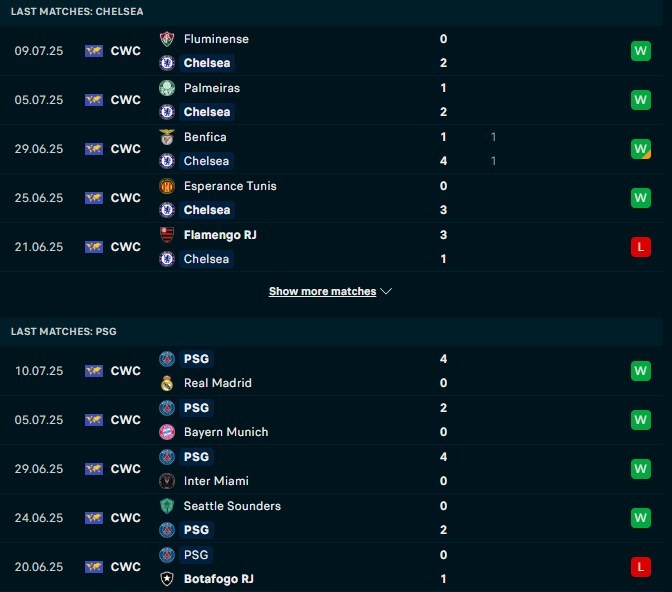This screenshot has width=672, height=592.
Task: Click the Botafogo RJ star crest
Action: click(x=167, y=579)
